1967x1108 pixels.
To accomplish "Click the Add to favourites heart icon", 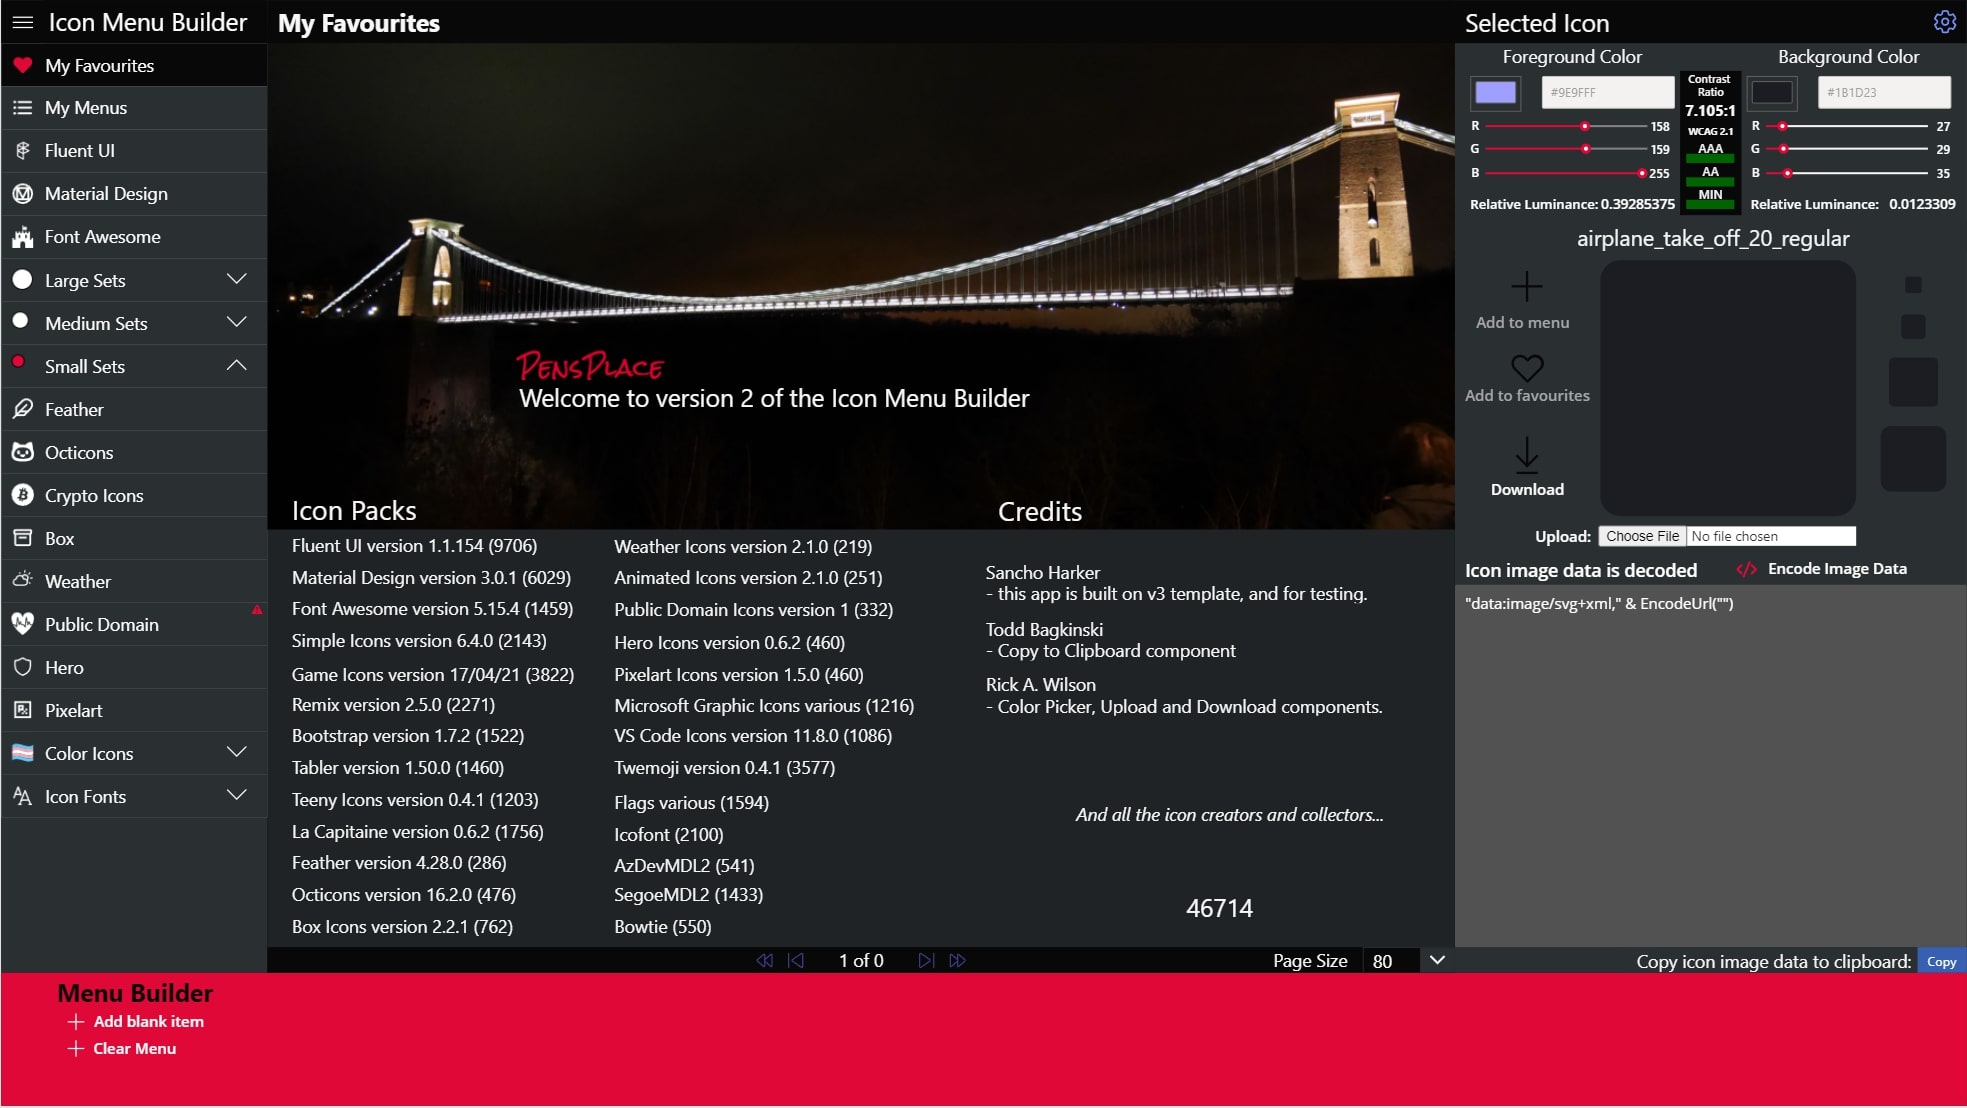I will 1526,368.
